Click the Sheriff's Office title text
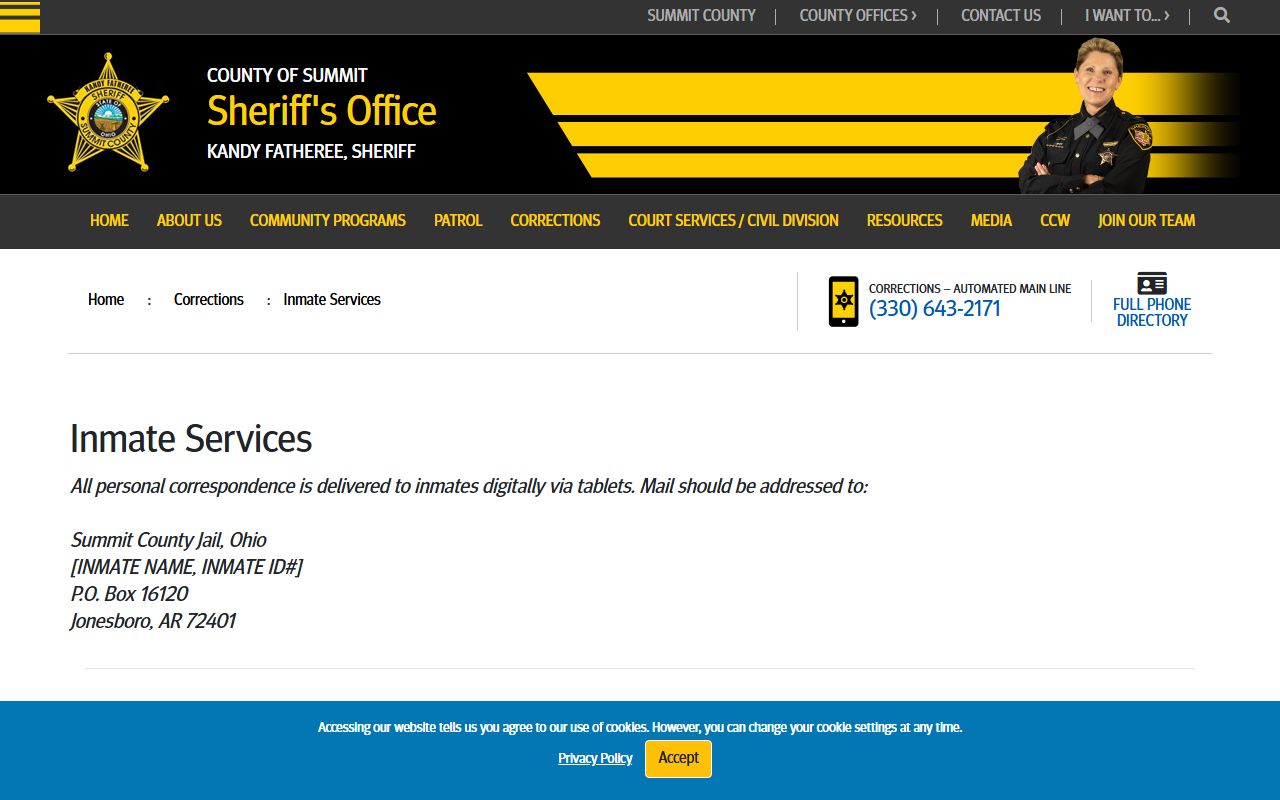This screenshot has width=1280, height=800. click(322, 111)
